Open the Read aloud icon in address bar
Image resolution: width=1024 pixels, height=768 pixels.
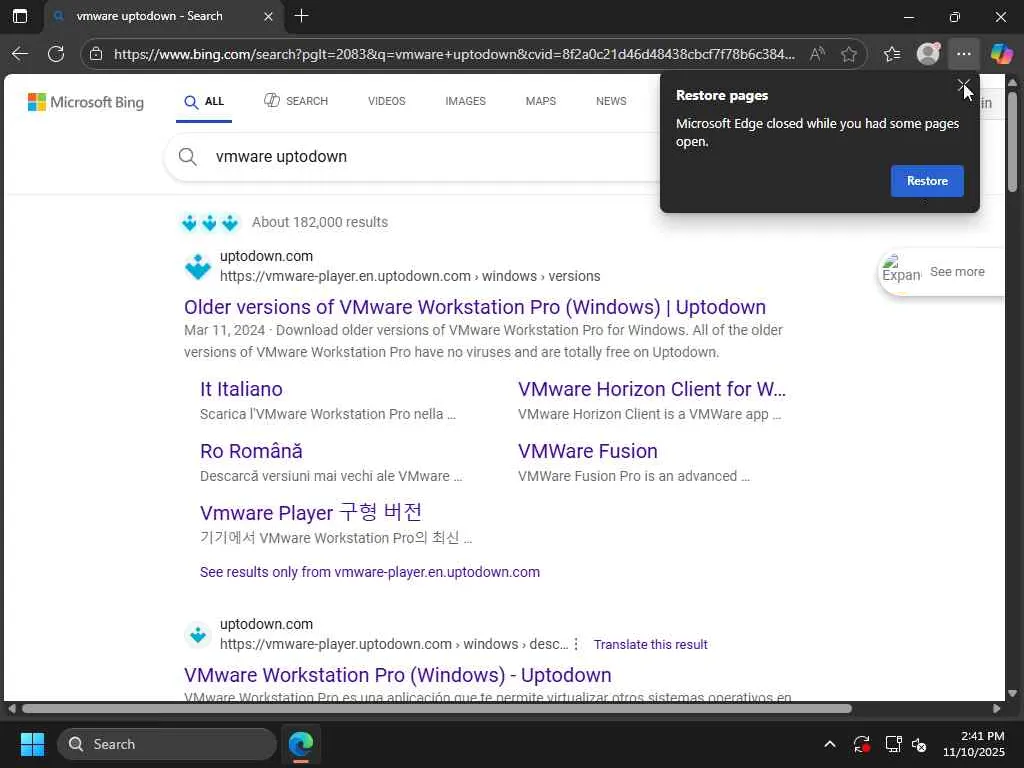tap(817, 54)
